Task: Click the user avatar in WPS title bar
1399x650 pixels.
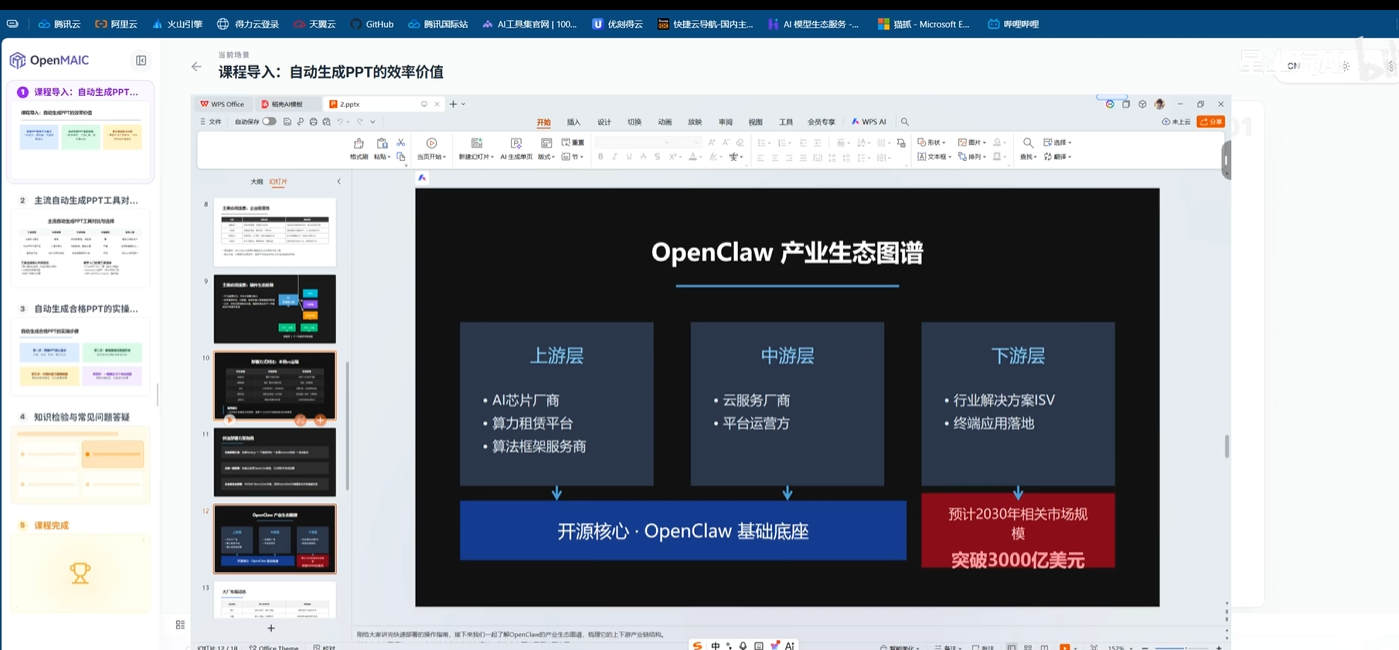Action: pyautogui.click(x=1159, y=104)
